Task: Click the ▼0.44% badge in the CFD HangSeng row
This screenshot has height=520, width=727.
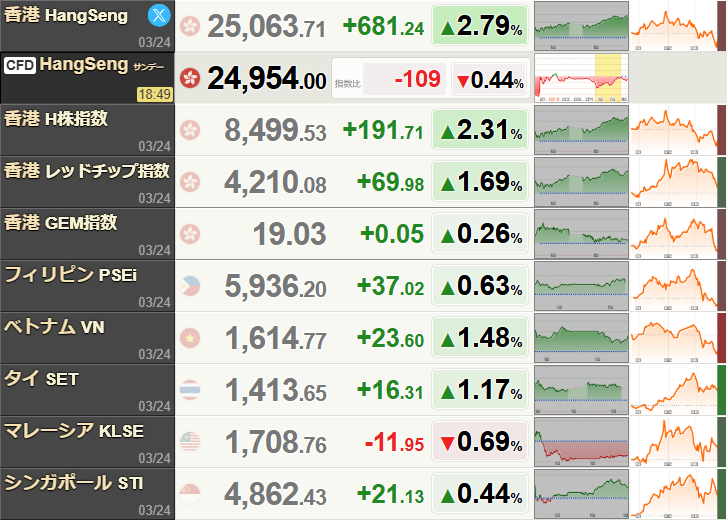Action: (x=490, y=80)
